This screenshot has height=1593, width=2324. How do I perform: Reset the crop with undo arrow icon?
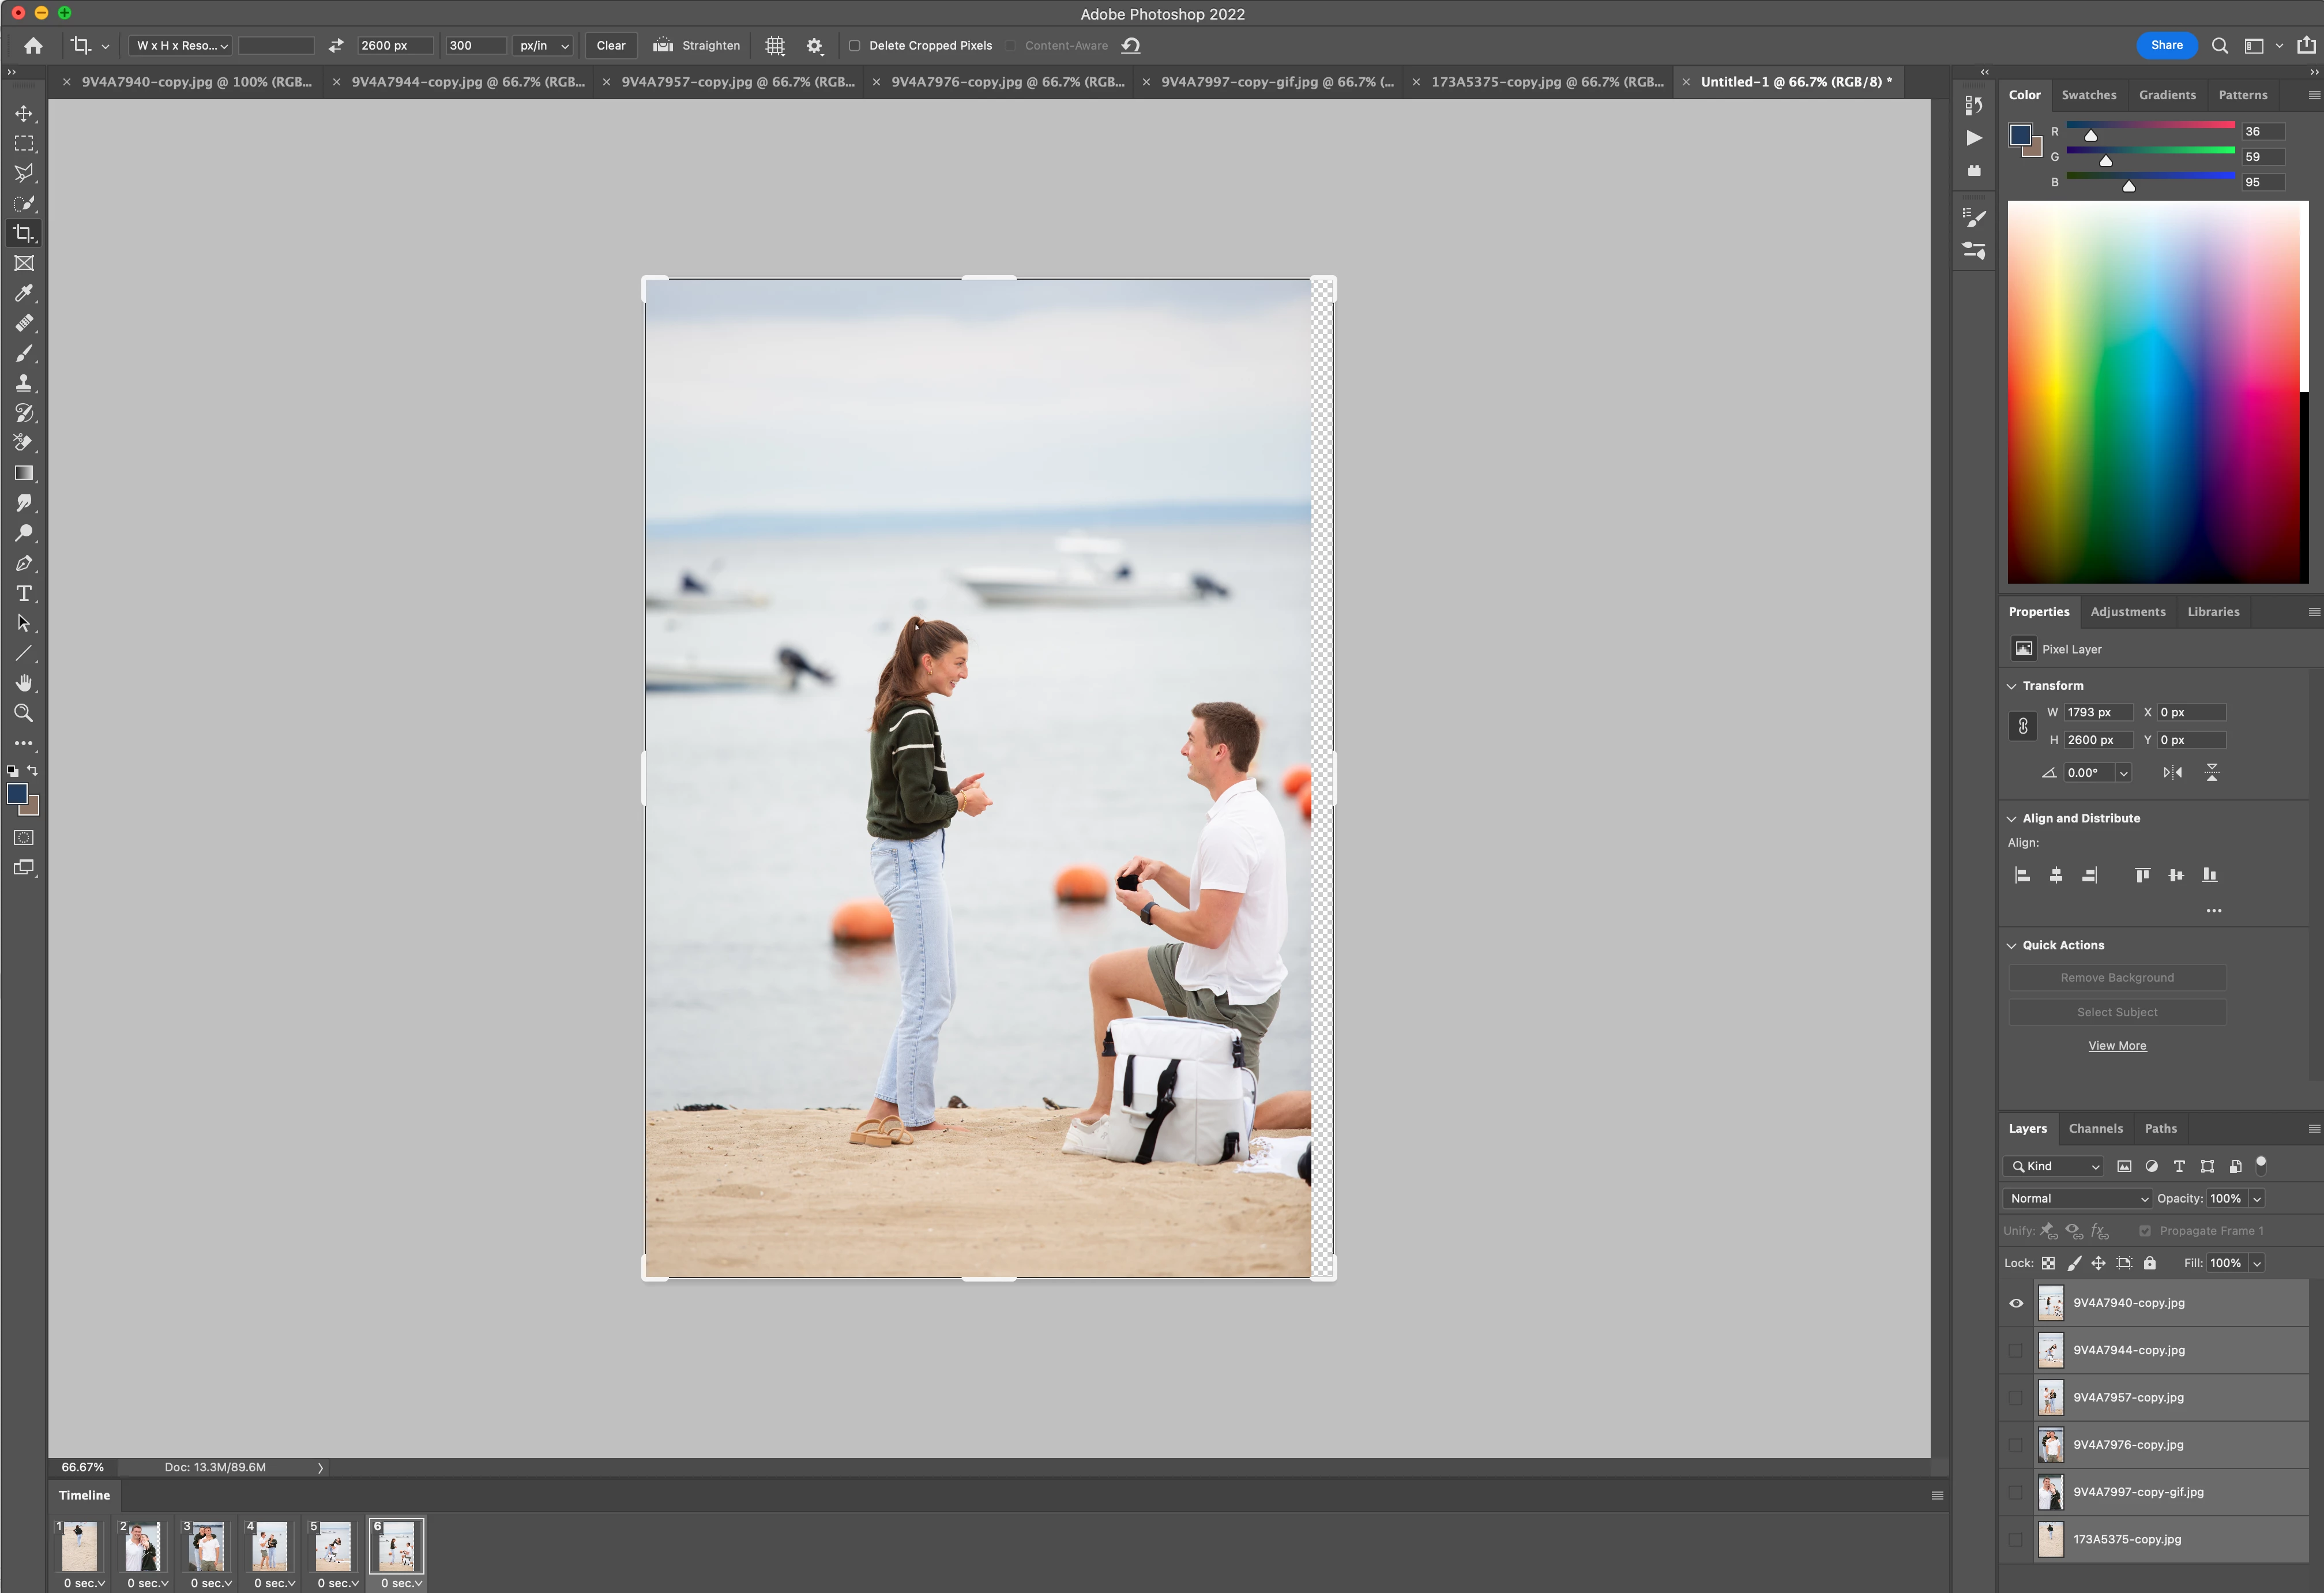pos(1131,46)
